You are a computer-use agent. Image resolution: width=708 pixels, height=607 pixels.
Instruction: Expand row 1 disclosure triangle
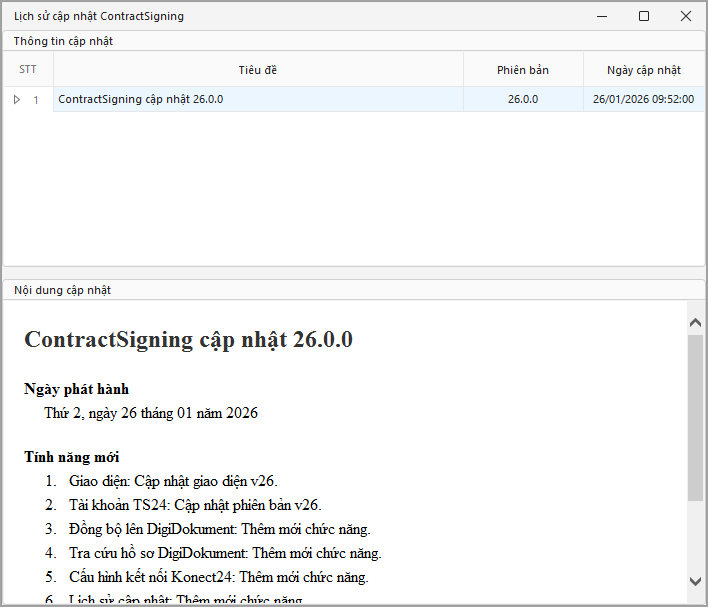[17, 99]
